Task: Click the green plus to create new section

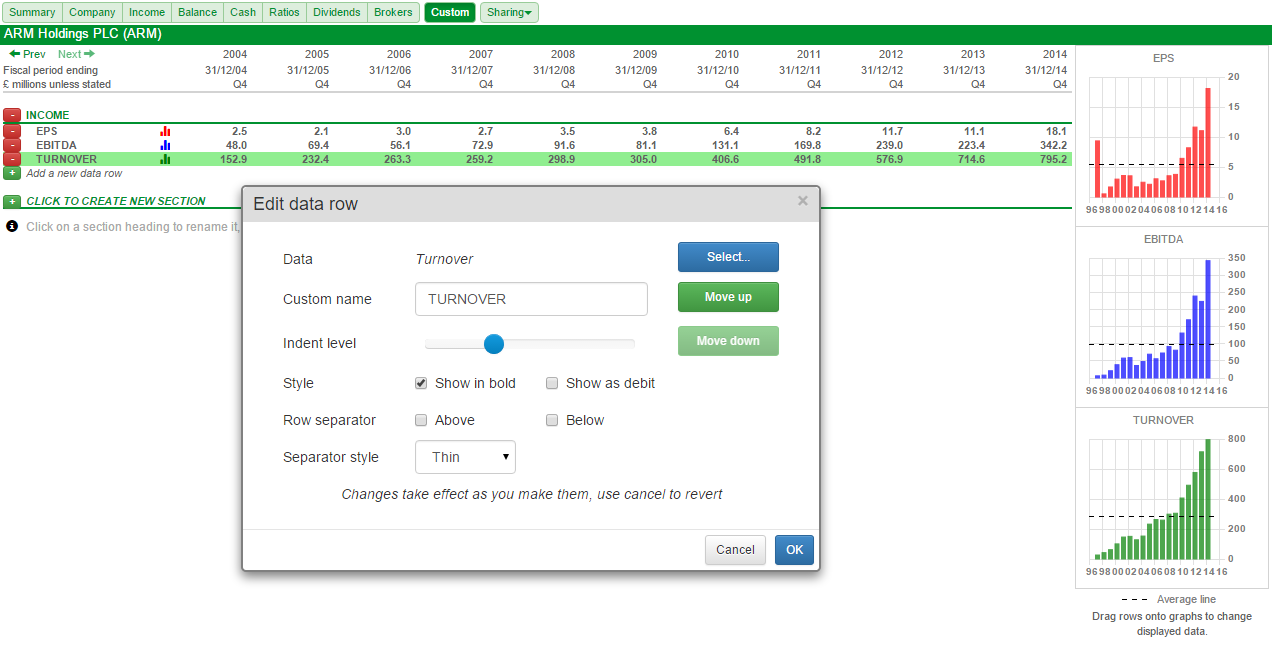Action: point(12,201)
